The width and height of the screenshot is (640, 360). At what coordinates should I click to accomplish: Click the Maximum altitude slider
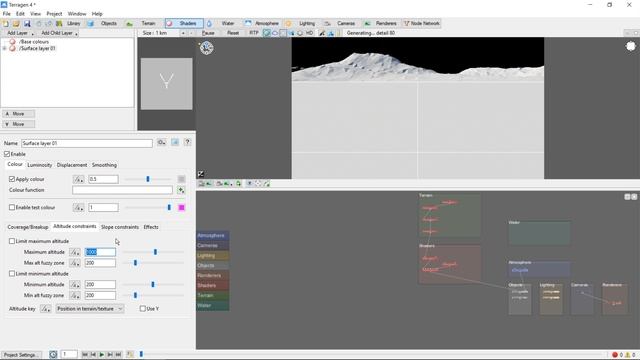(x=153, y=252)
